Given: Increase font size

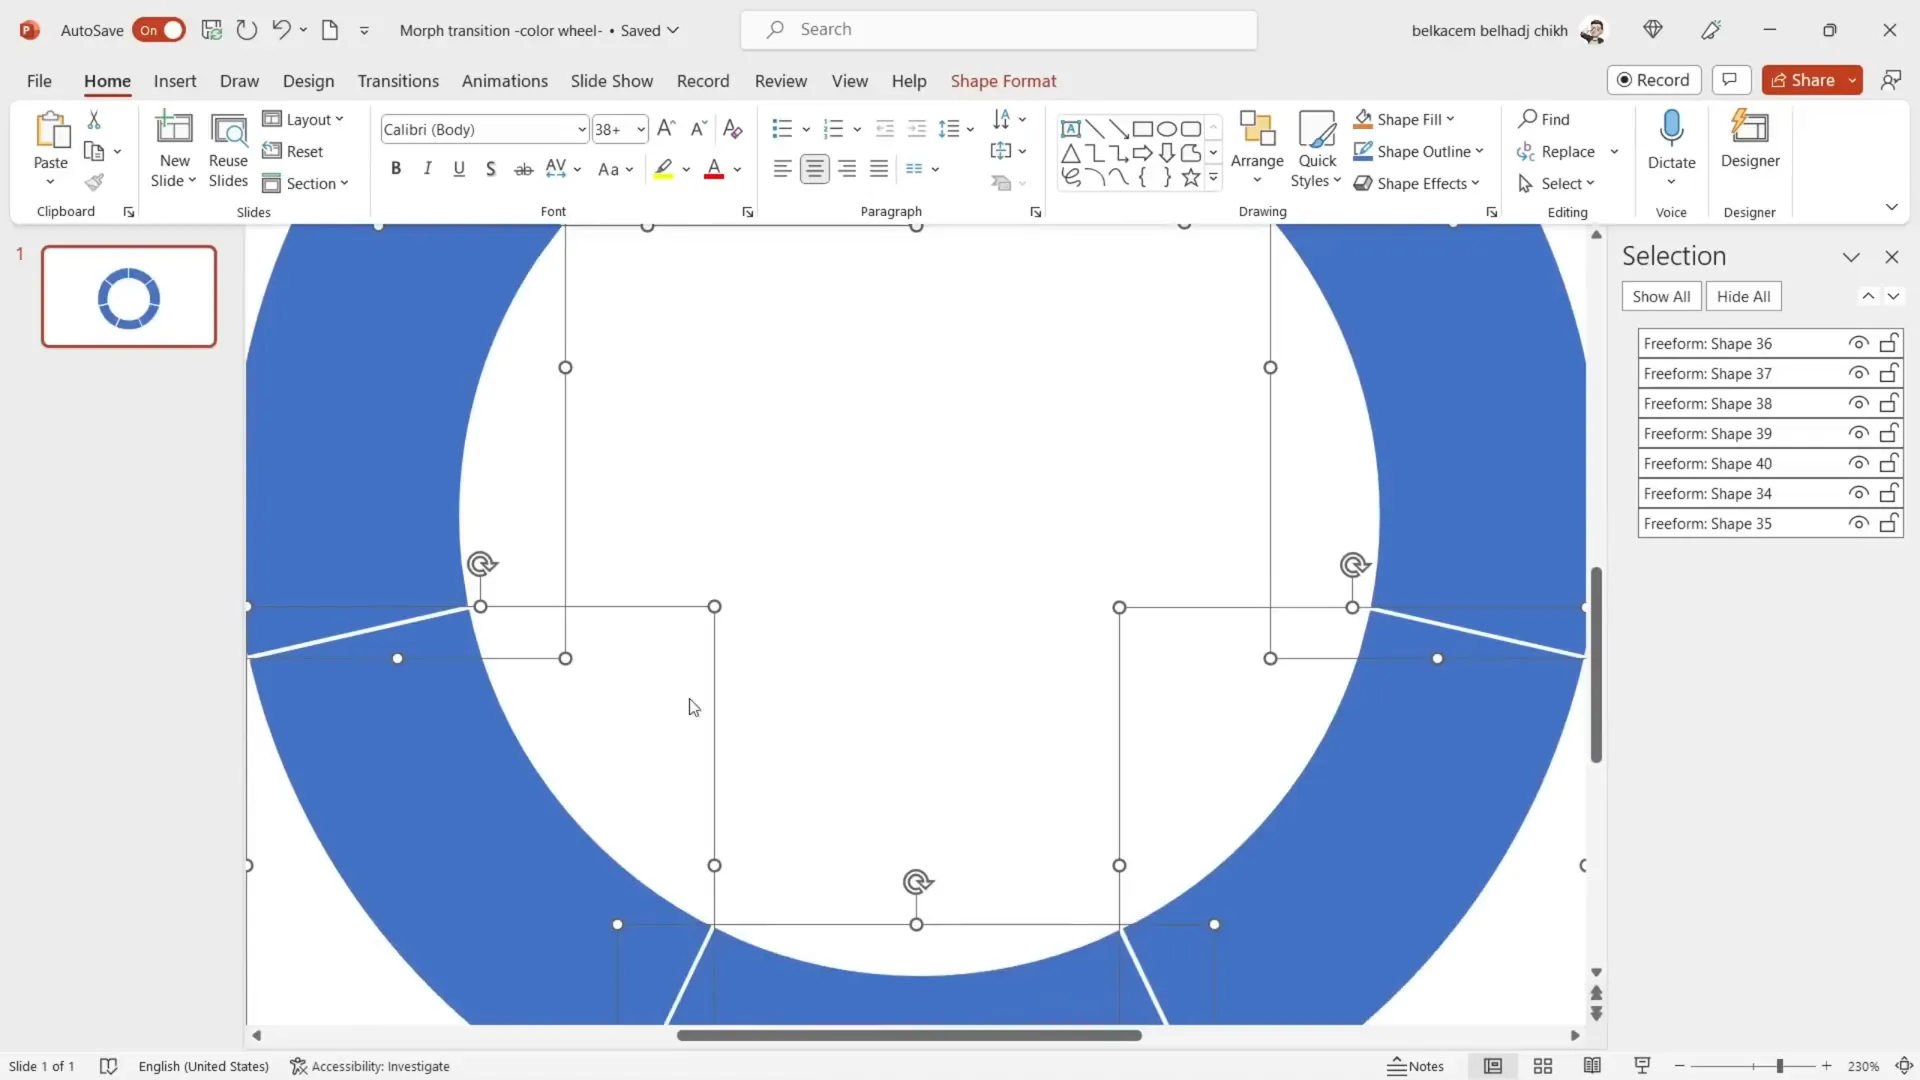Looking at the screenshot, I should [x=666, y=128].
